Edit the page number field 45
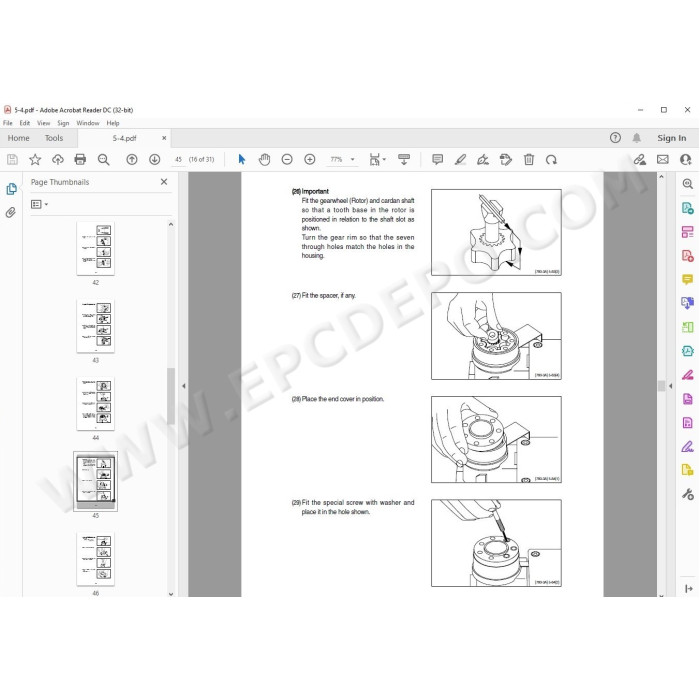 (178, 159)
